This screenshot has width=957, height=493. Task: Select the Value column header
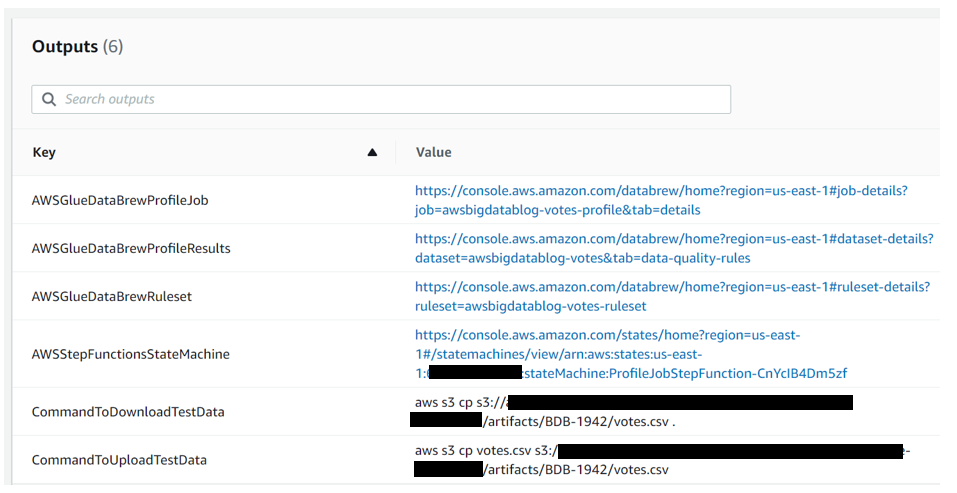[433, 153]
